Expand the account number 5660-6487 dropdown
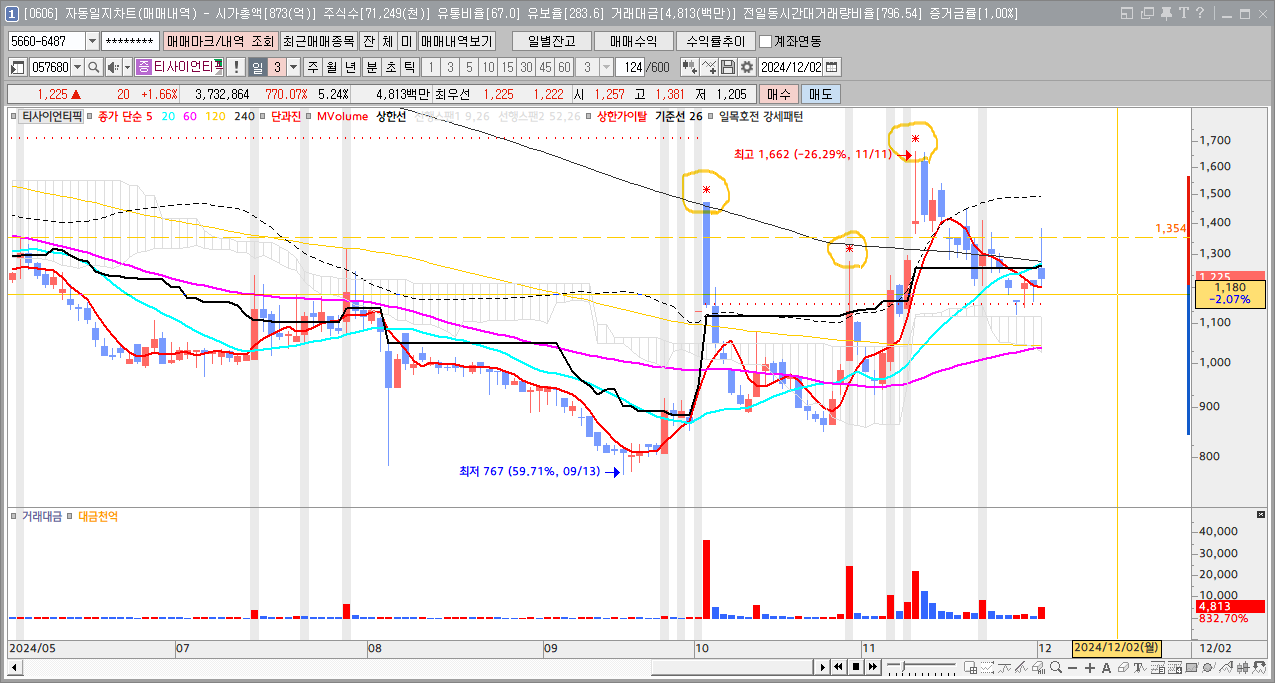The height and width of the screenshot is (683, 1275). (x=93, y=41)
